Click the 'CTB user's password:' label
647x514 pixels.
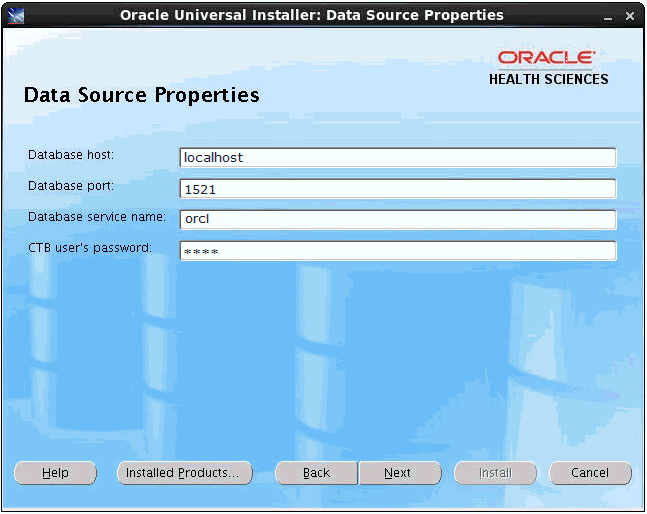pyautogui.click(x=90, y=248)
